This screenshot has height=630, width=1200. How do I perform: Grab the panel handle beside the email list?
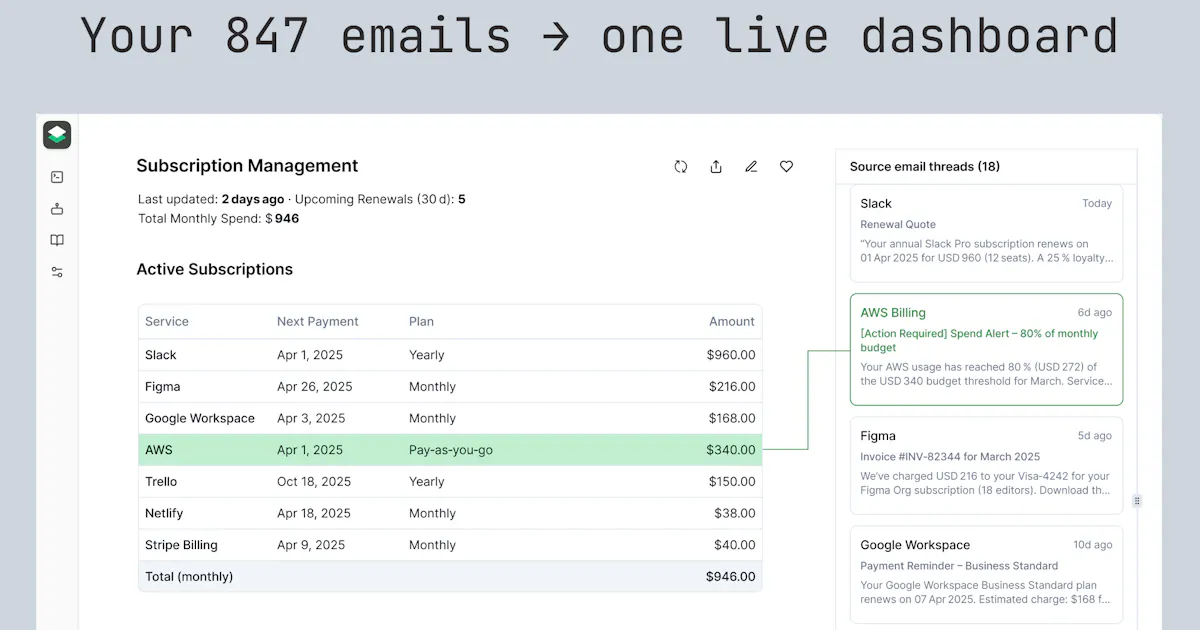(x=1137, y=500)
